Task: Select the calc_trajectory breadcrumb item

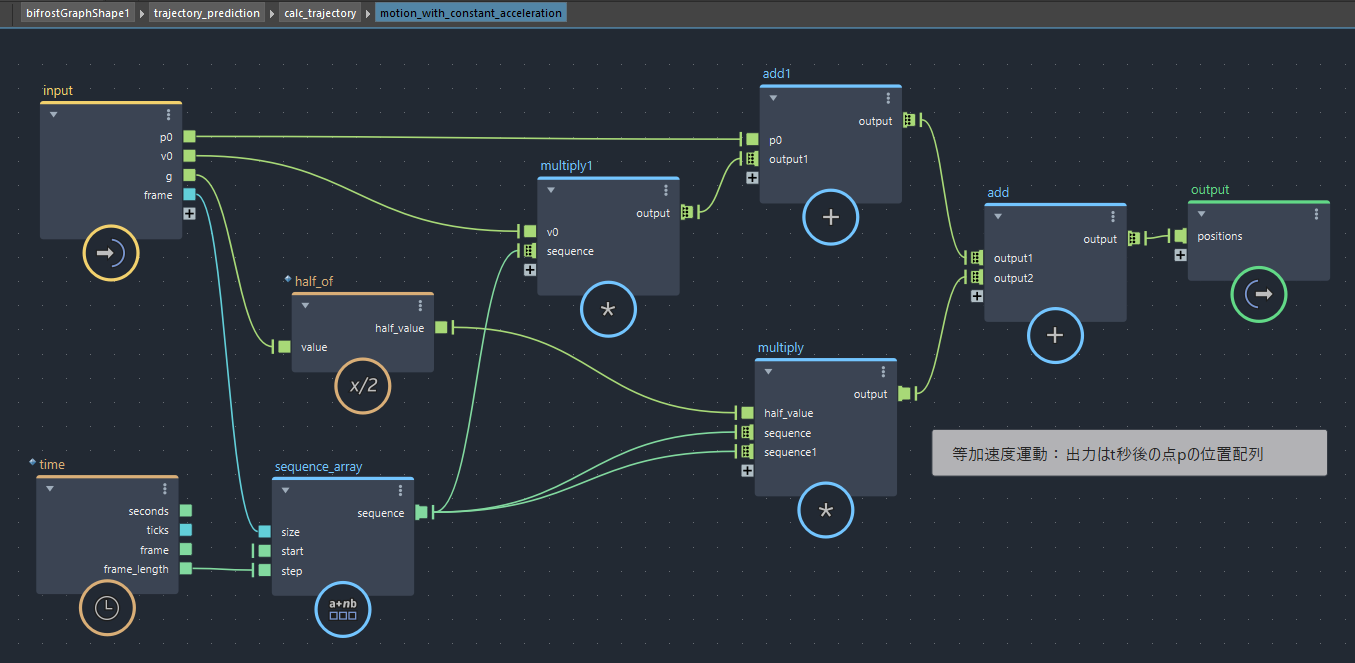Action: [x=320, y=13]
